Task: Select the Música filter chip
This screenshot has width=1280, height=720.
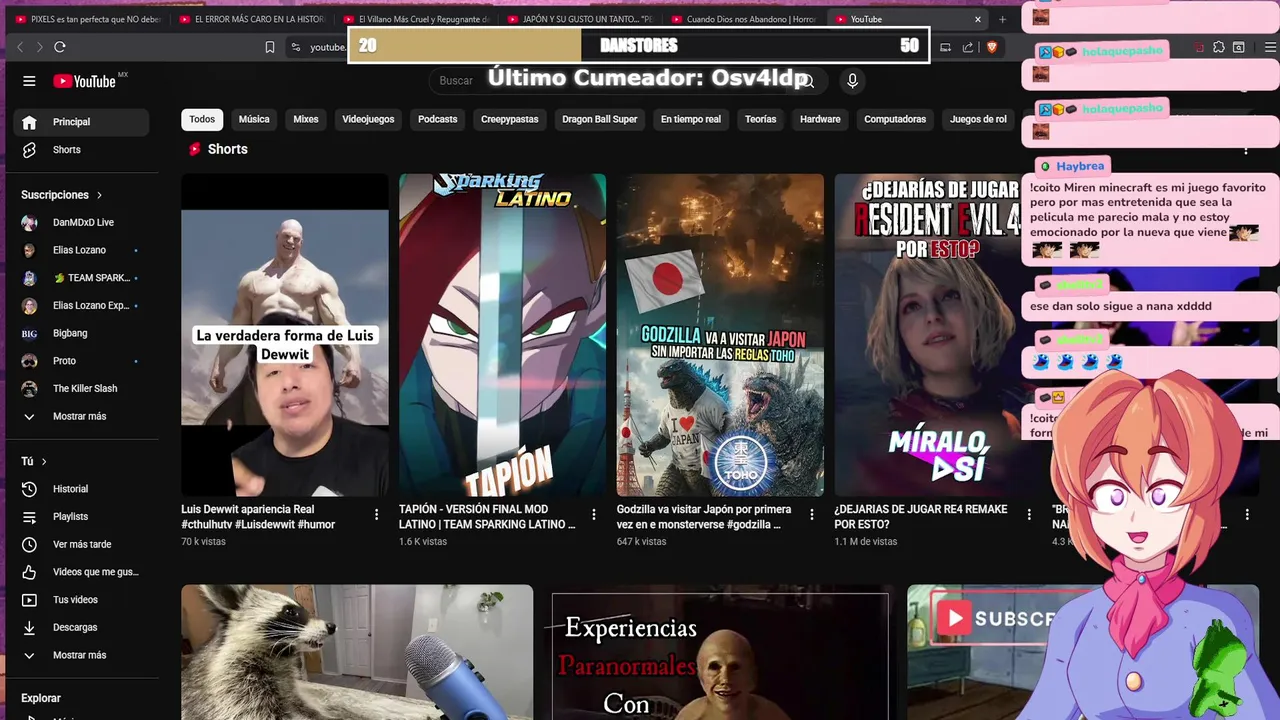Action: [254, 119]
